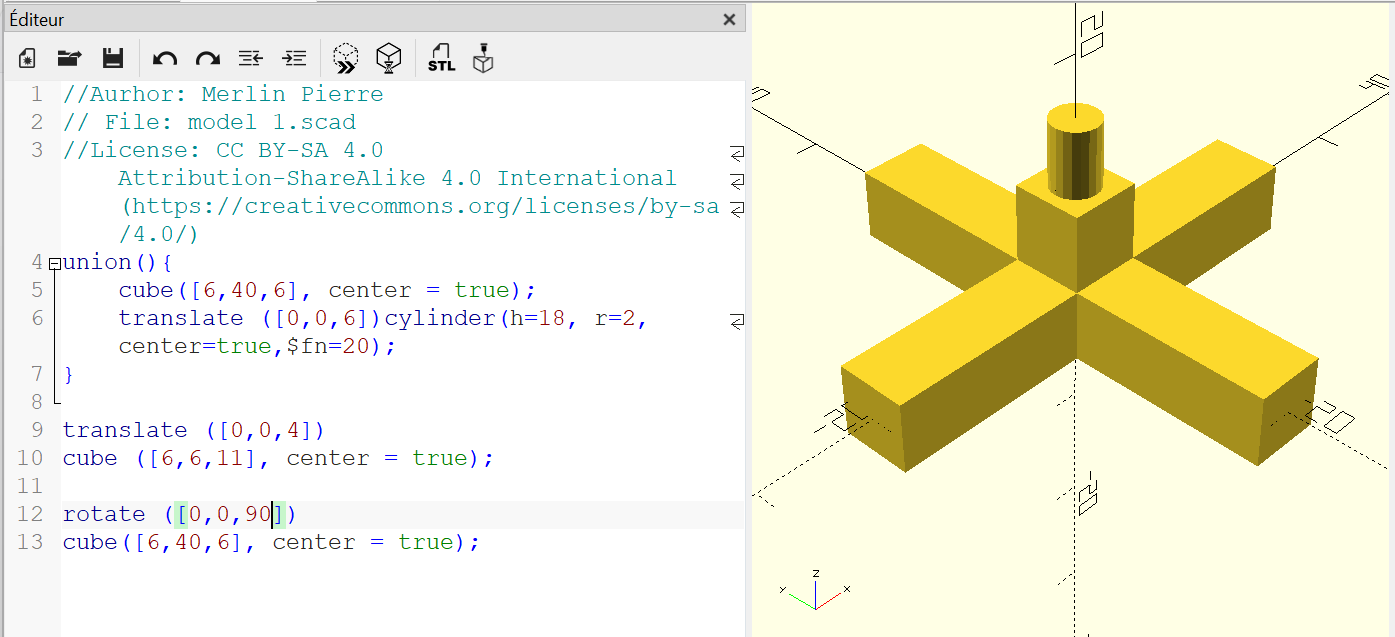The image size is (1395, 637).
Task: Click the center cube of 3D model
Action: pos(1076,236)
